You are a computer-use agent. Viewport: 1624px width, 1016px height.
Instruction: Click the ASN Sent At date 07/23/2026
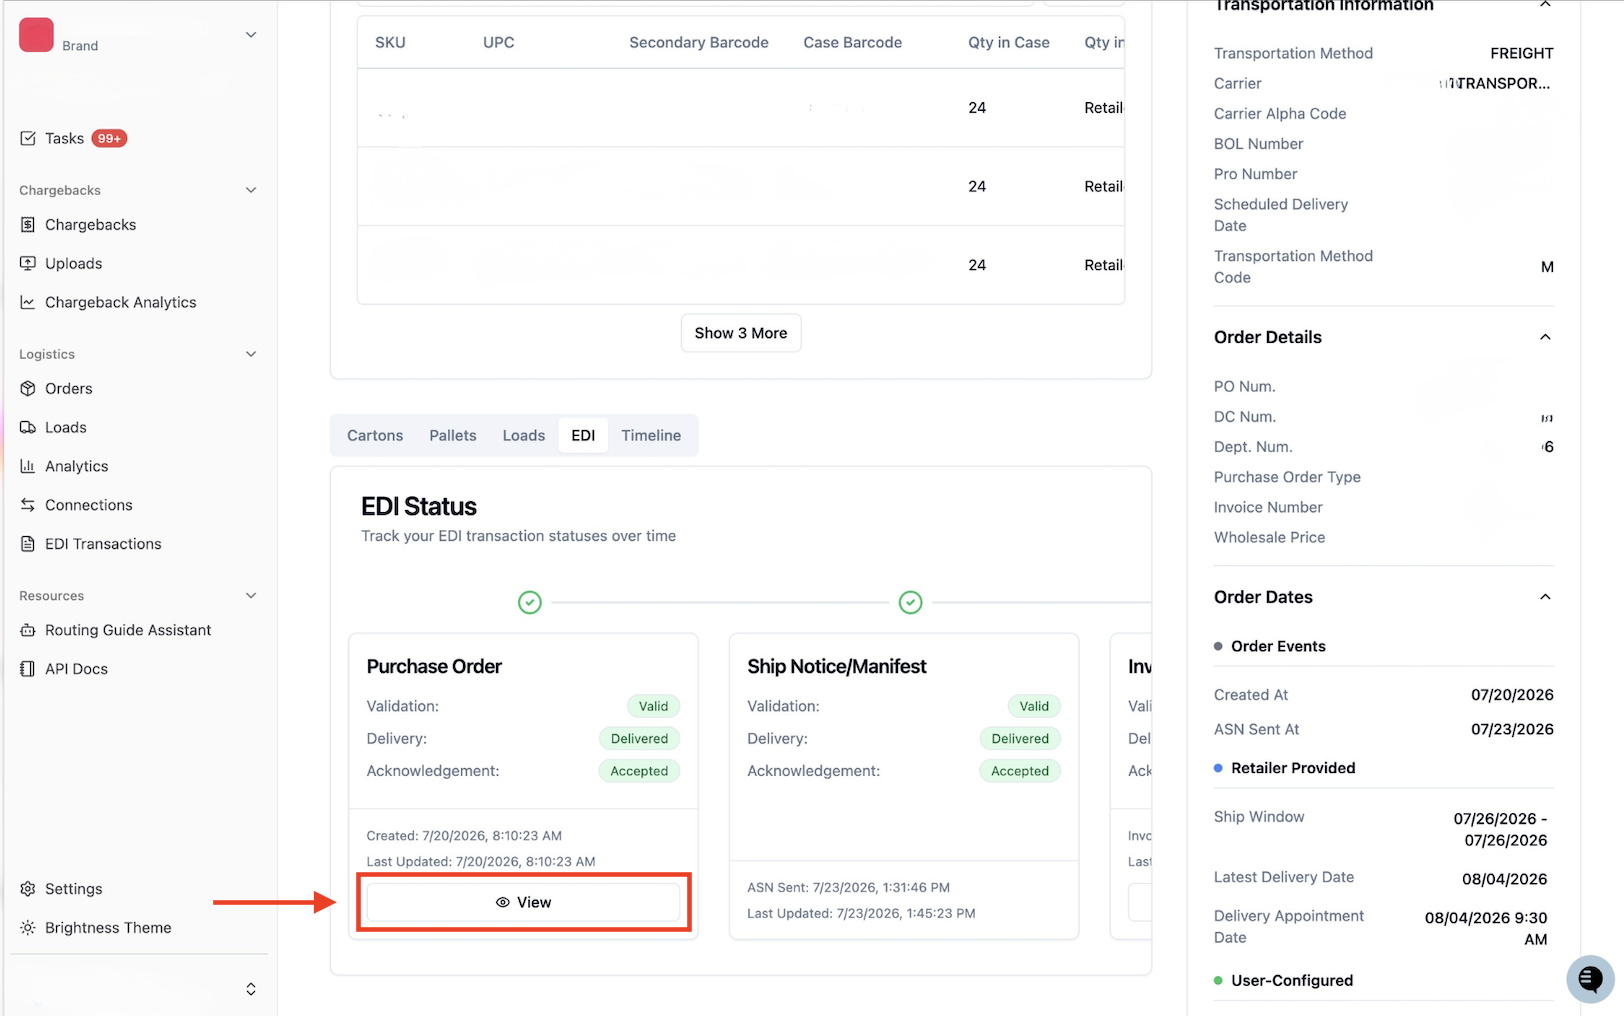[1512, 729]
